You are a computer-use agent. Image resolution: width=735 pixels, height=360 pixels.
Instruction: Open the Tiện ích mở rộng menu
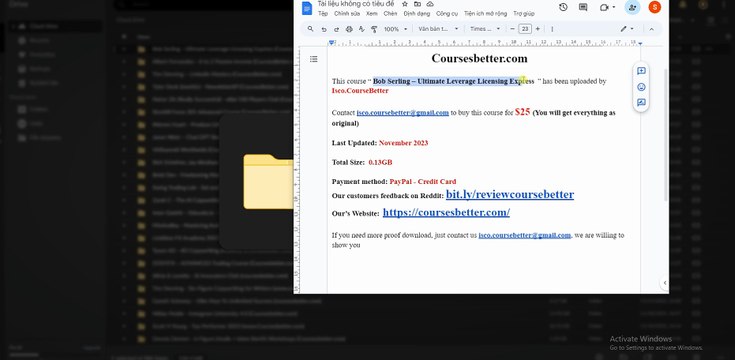[485, 14]
